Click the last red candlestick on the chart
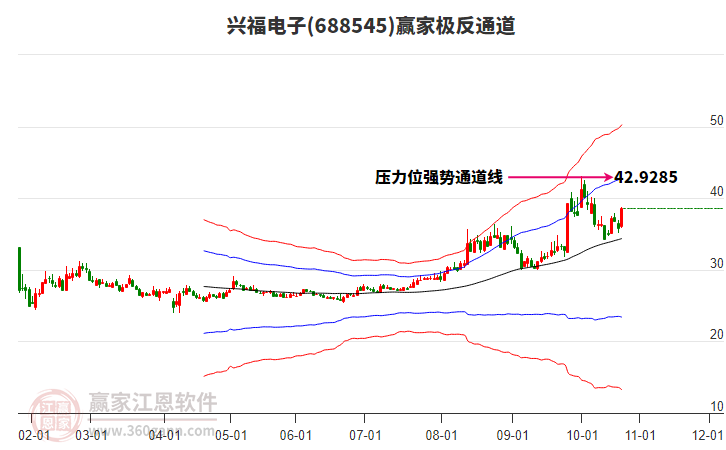The width and height of the screenshot is (726, 450). (x=621, y=217)
